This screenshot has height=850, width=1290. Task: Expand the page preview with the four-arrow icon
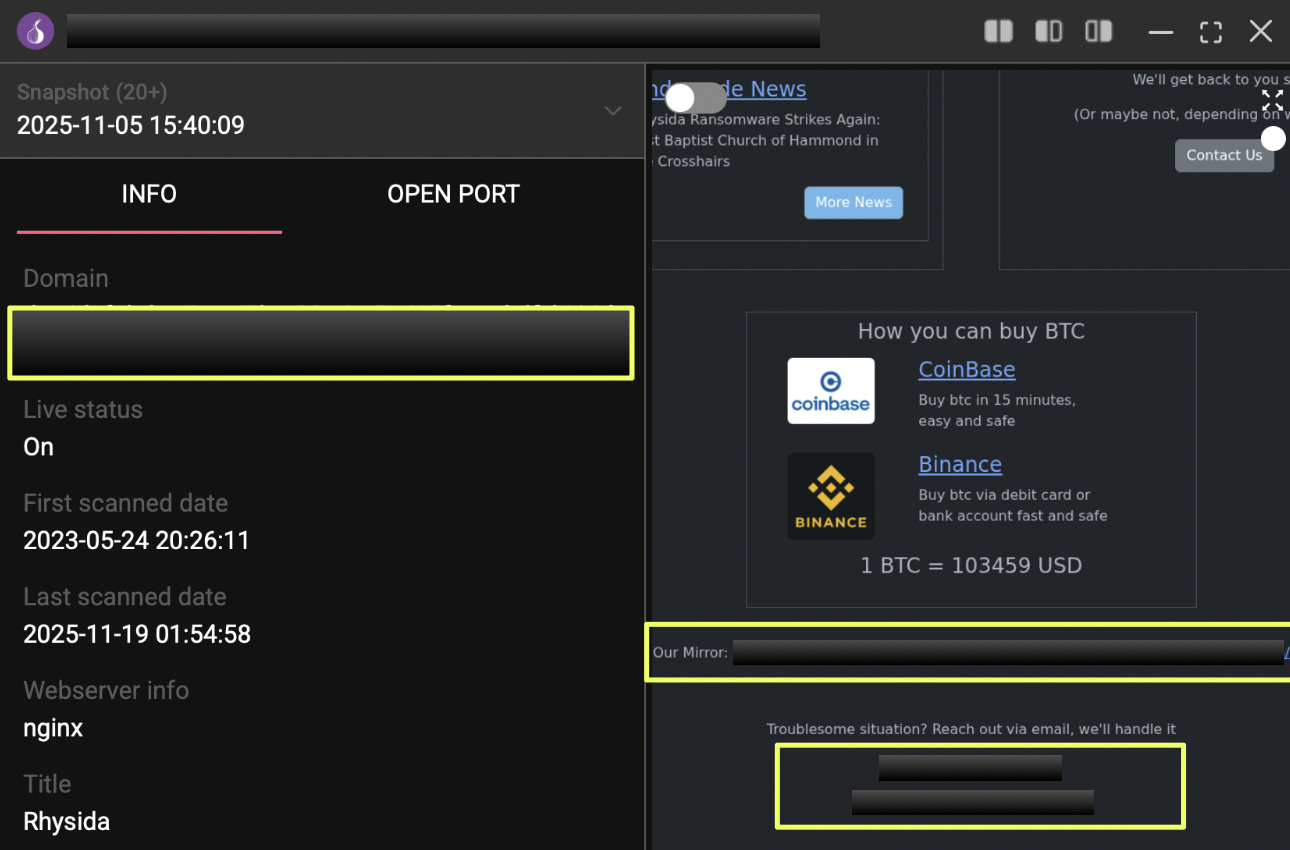click(x=1272, y=100)
